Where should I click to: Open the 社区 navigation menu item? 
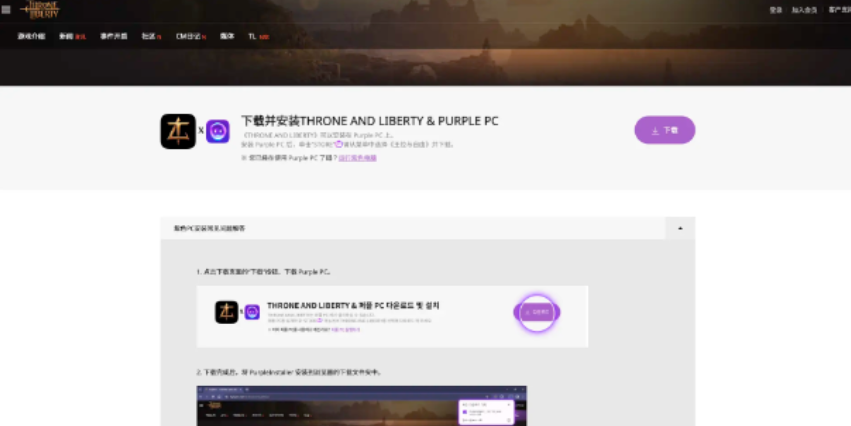150,37
